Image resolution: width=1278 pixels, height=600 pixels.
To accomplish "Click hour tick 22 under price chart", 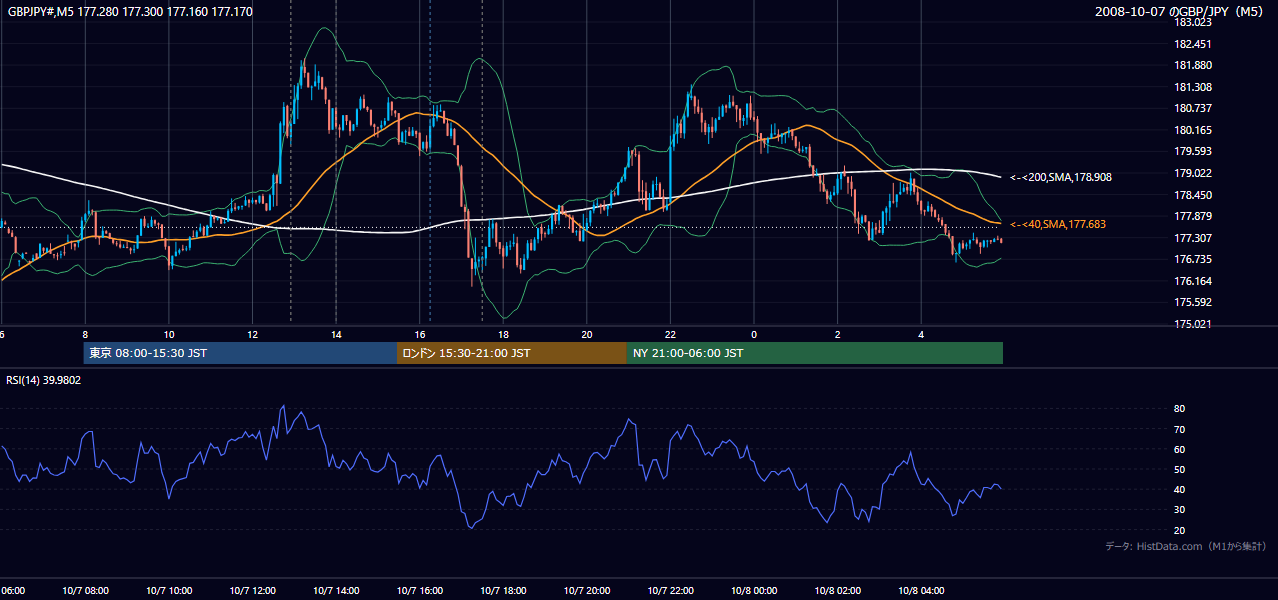I will pyautogui.click(x=670, y=334).
